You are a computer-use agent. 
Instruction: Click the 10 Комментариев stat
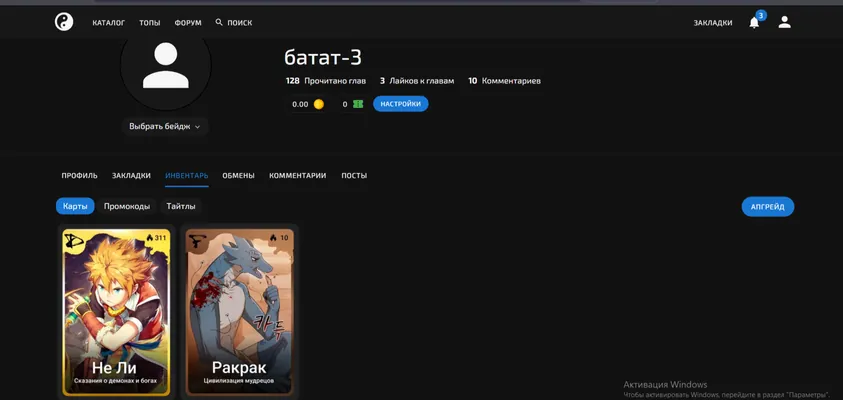[x=504, y=81]
